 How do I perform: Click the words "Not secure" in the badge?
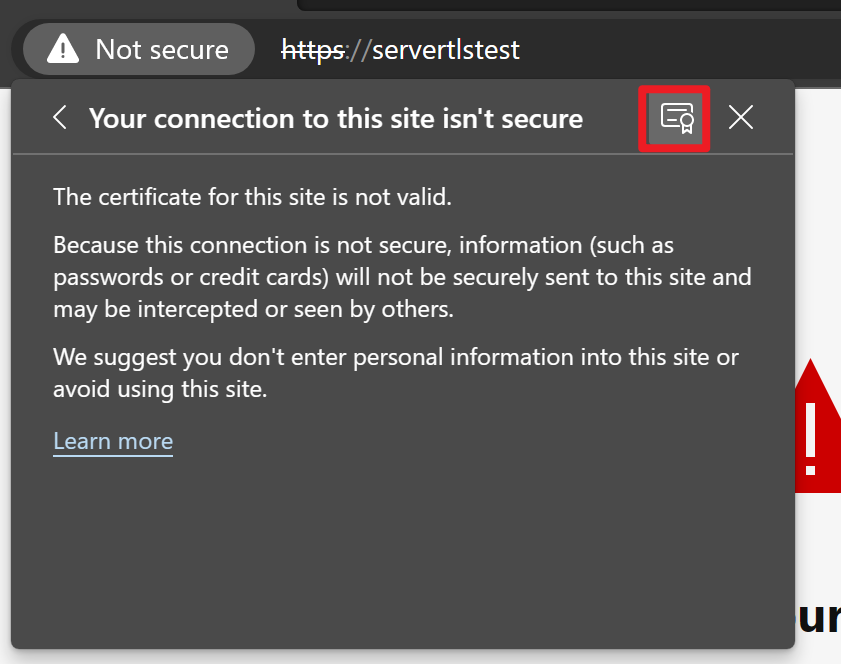point(162,49)
